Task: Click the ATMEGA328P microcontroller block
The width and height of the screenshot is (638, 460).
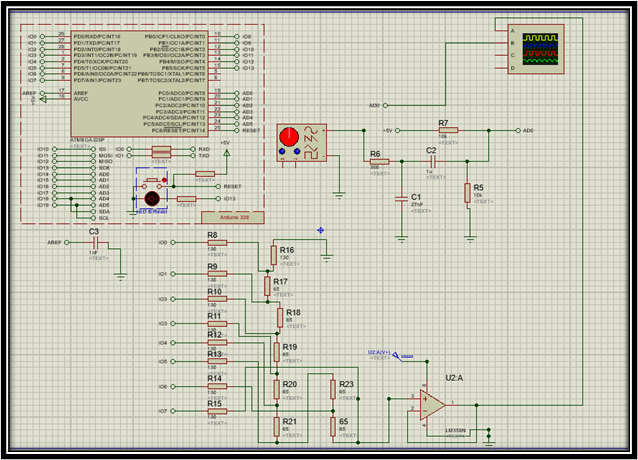Action: [139, 84]
